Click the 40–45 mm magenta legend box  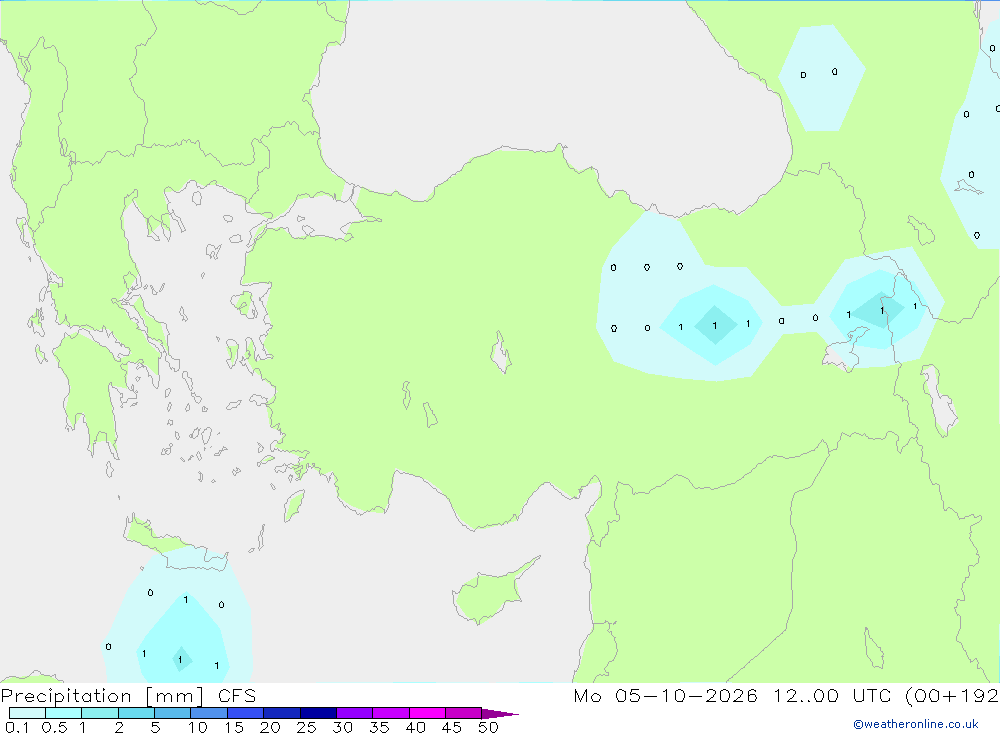(427, 713)
